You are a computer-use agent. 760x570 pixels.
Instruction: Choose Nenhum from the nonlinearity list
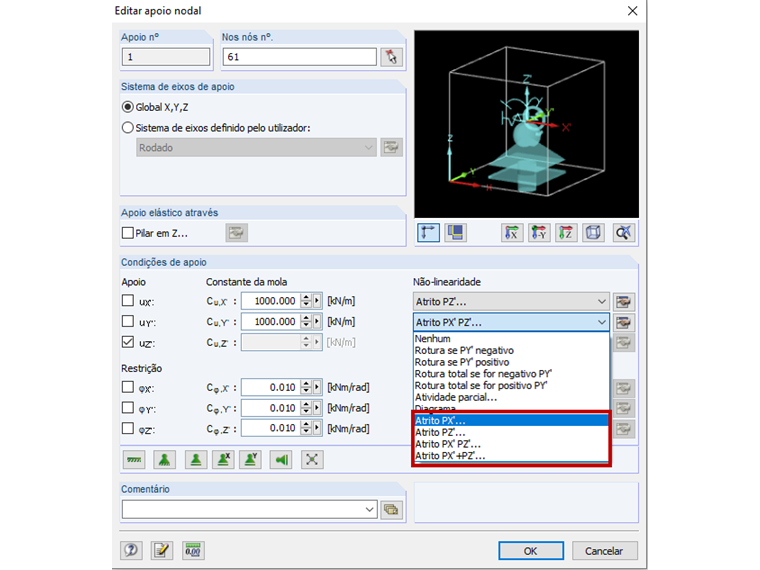point(511,339)
